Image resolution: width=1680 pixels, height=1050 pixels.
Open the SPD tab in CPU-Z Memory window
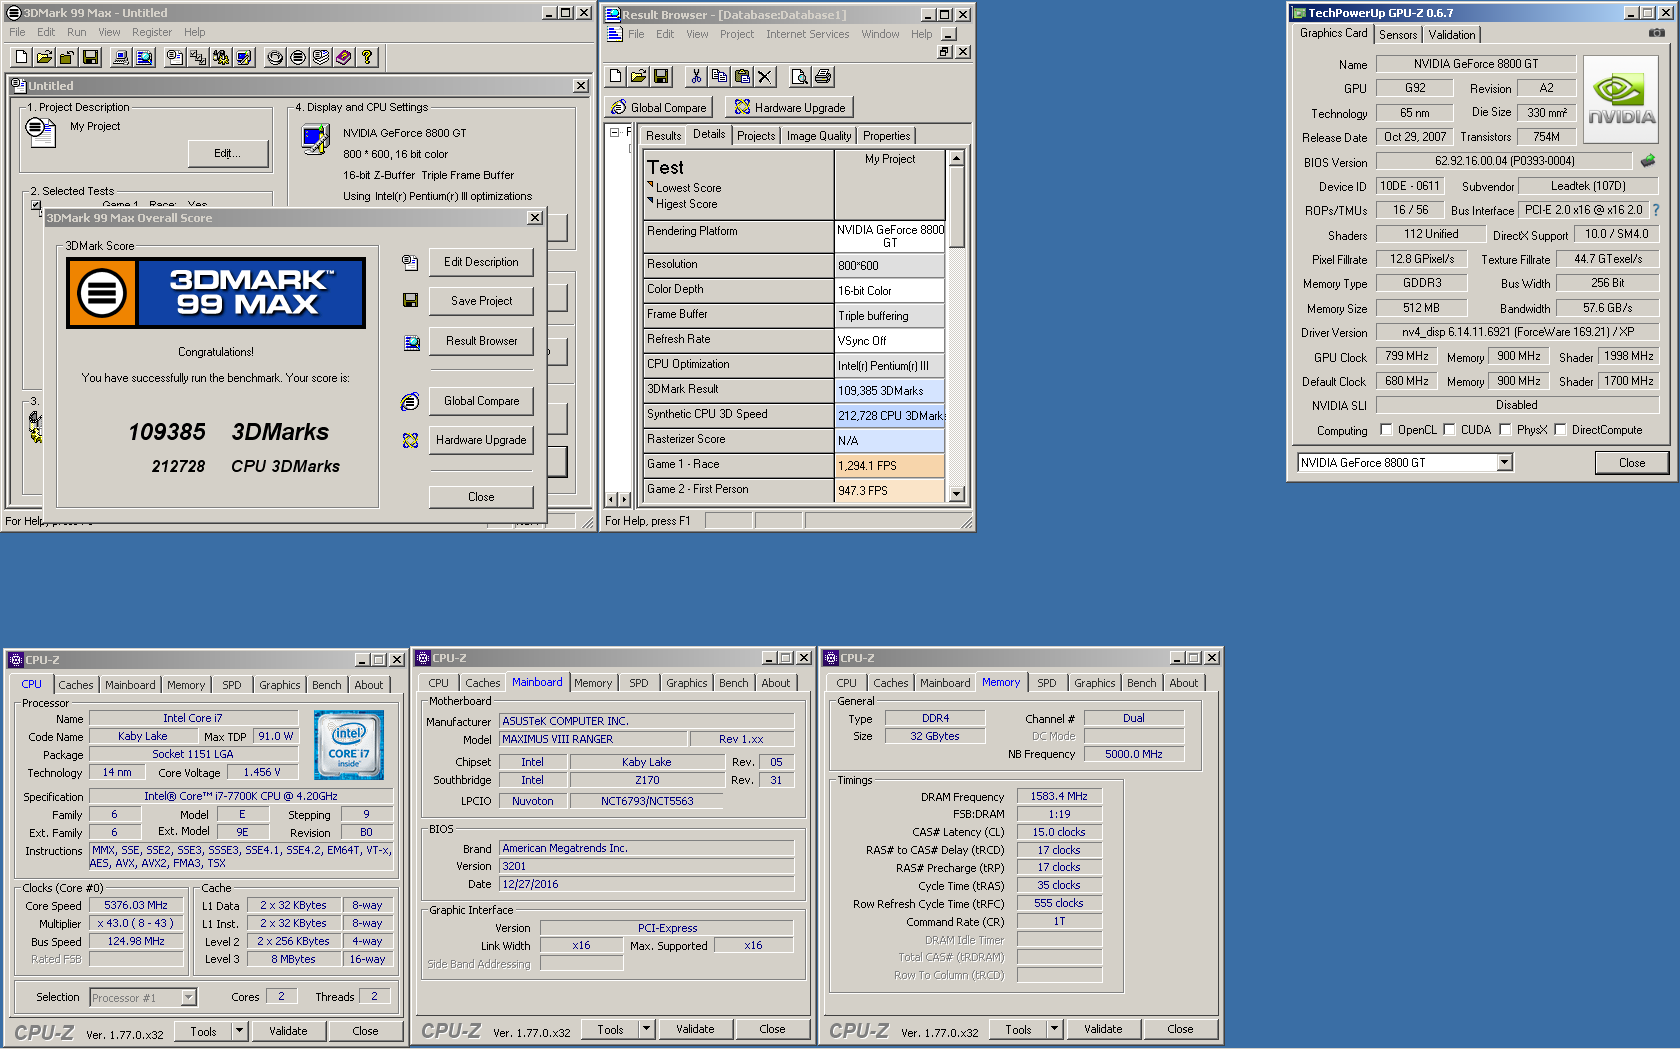click(1047, 683)
